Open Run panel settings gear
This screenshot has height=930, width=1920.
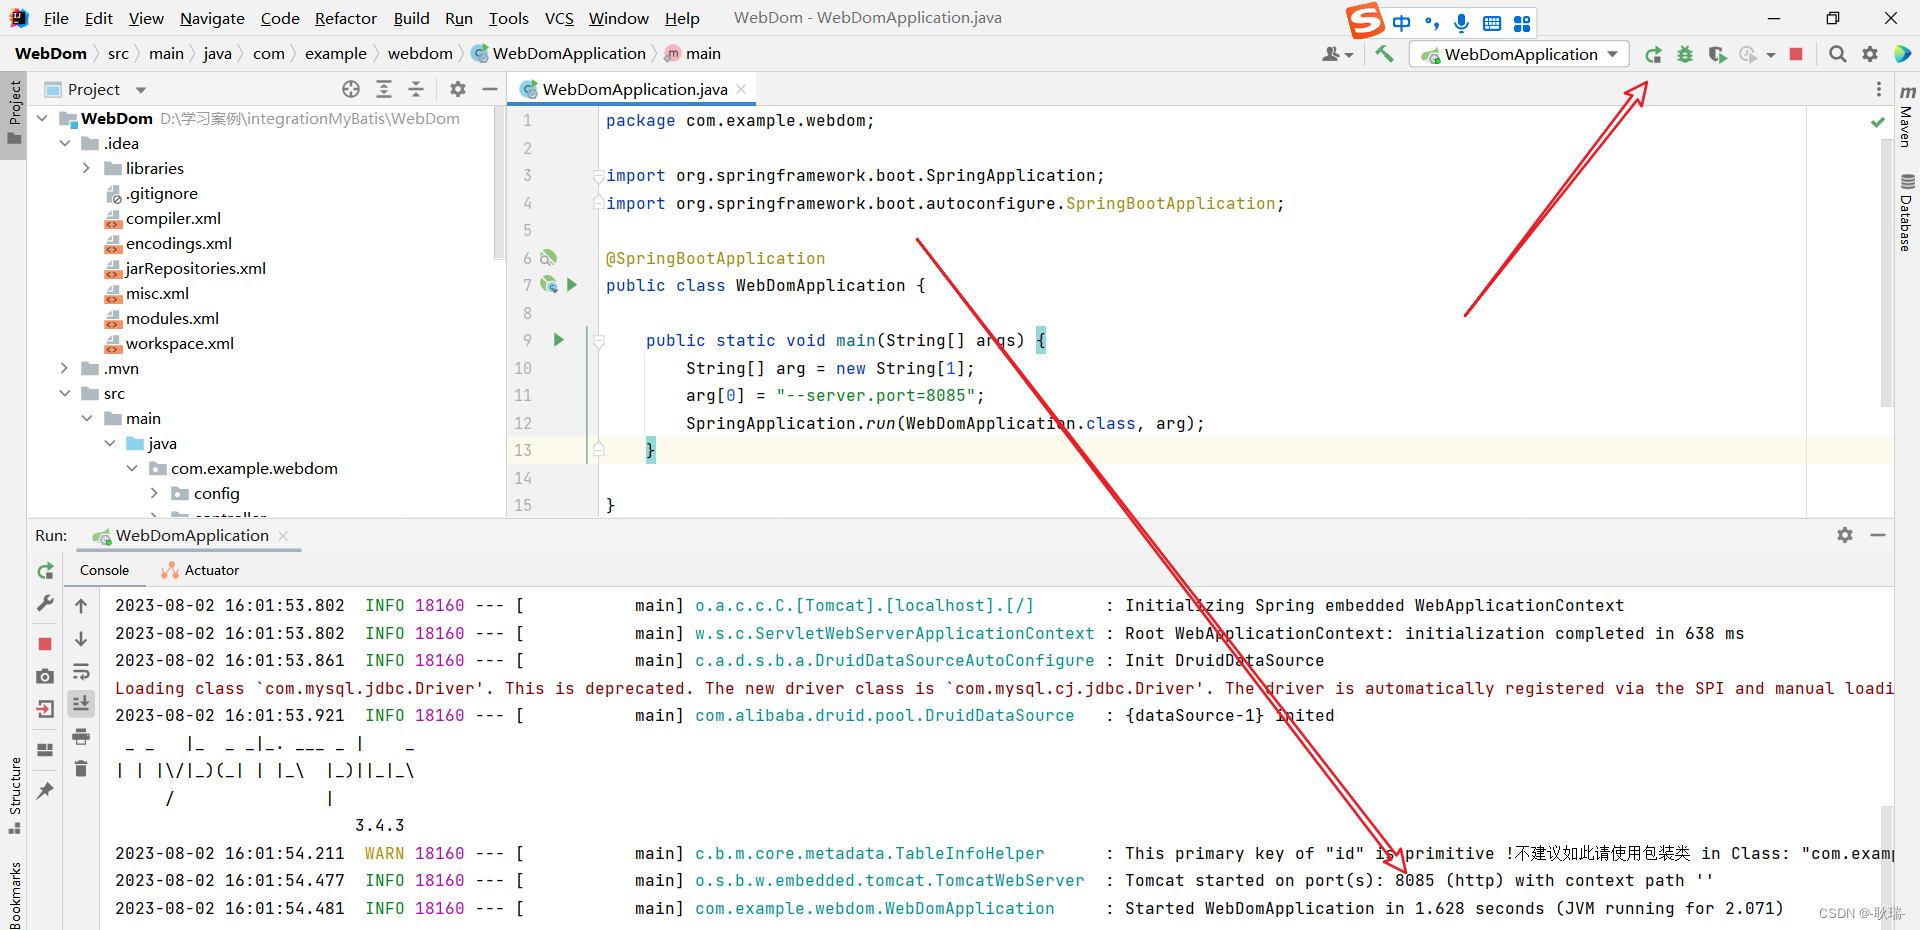click(1845, 535)
